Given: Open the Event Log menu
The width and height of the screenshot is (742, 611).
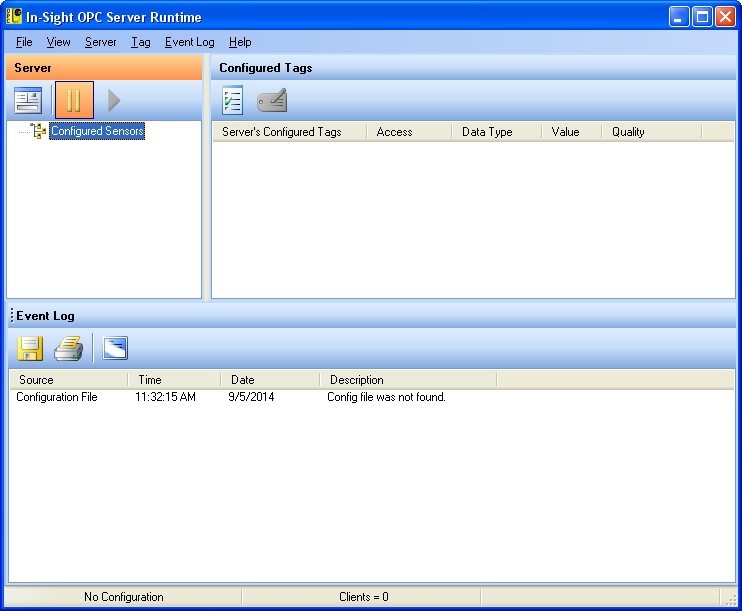Looking at the screenshot, I should [189, 42].
